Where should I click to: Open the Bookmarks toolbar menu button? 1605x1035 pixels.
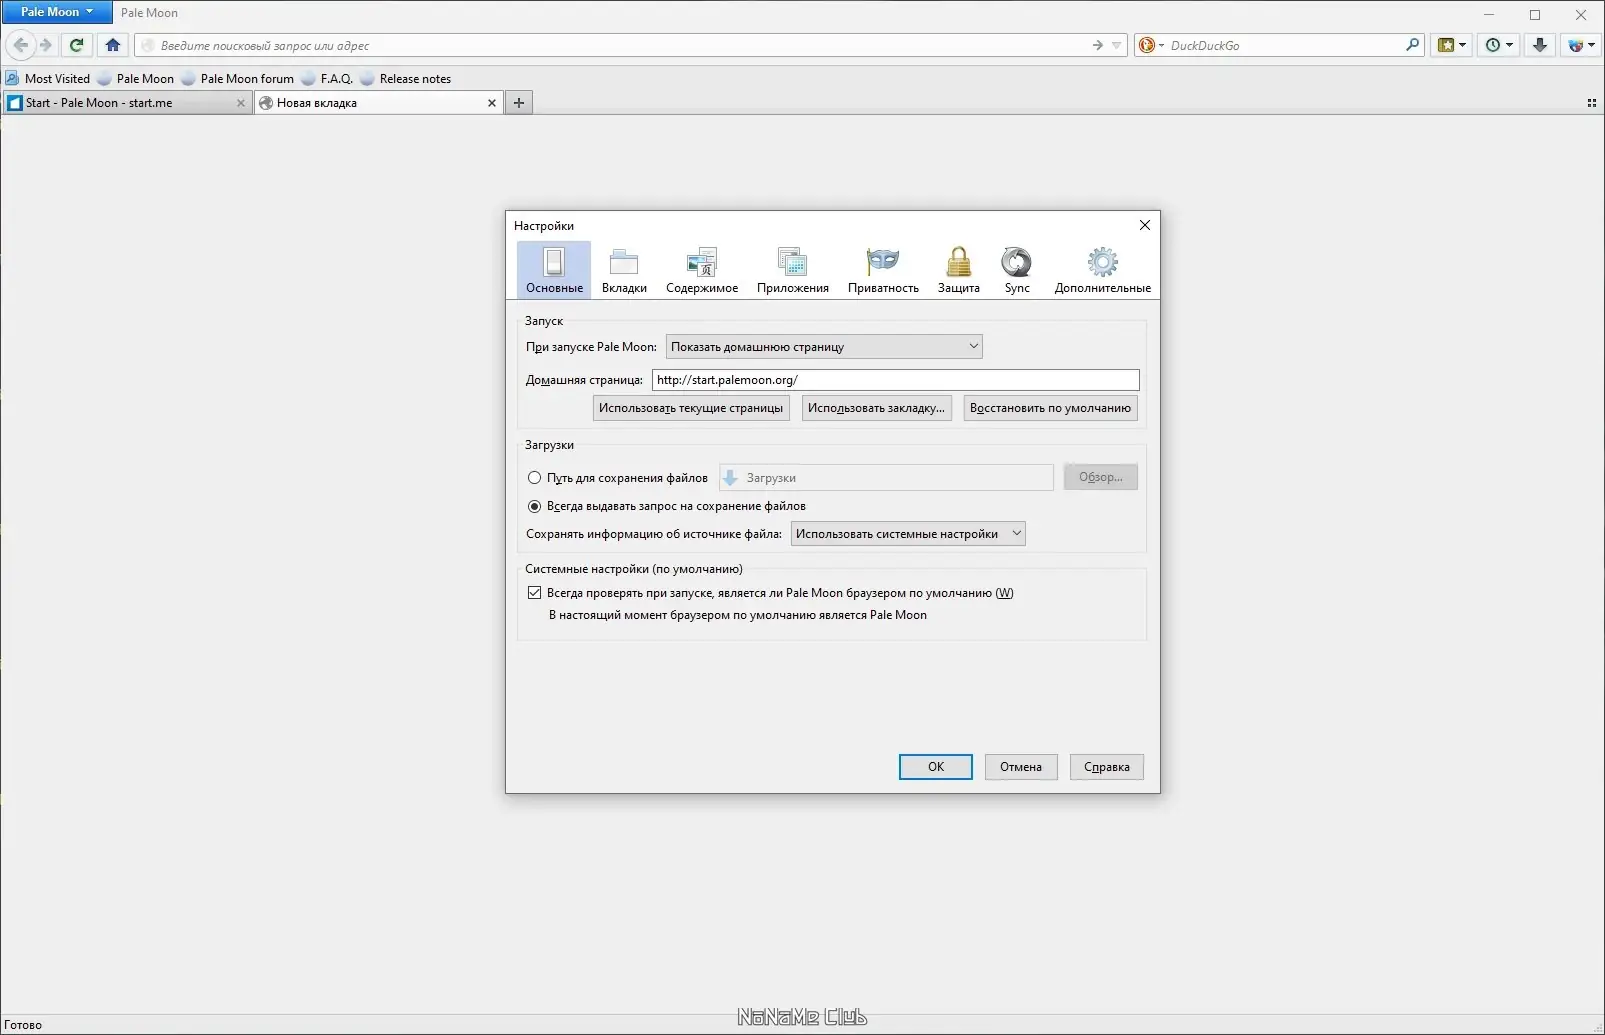[1451, 45]
